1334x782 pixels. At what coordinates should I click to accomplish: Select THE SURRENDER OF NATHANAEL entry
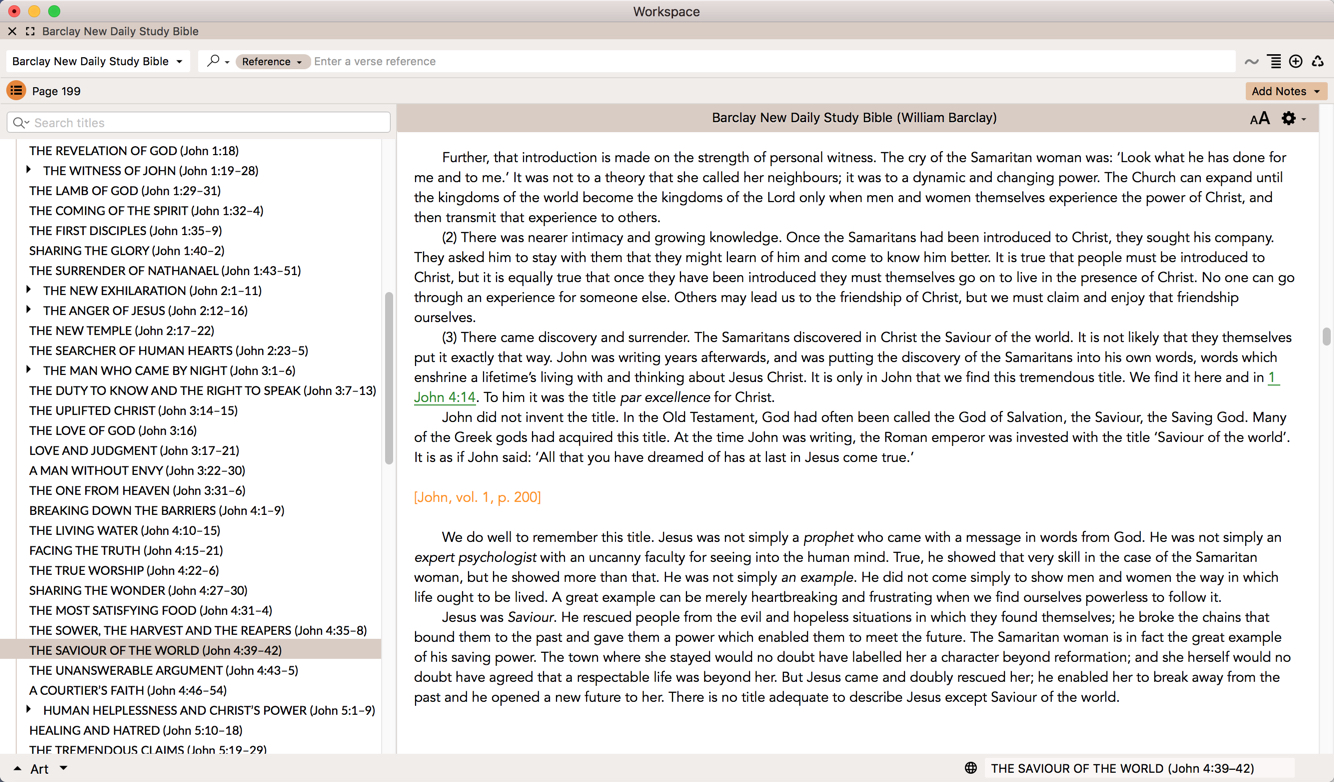tap(165, 271)
